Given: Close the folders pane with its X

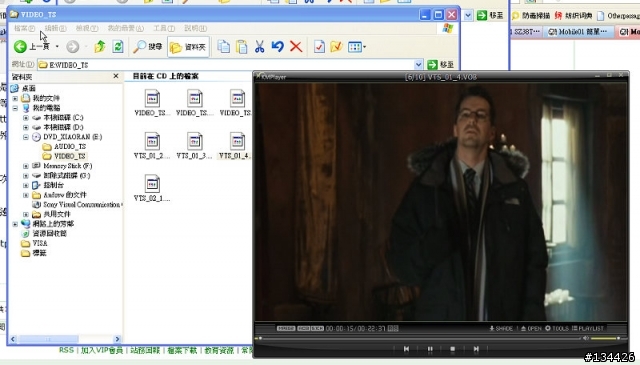Looking at the screenshot, I should click(x=116, y=76).
